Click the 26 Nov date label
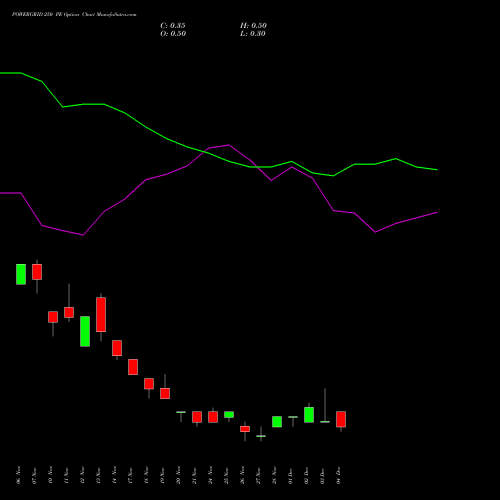The width and height of the screenshot is (500, 500). tap(242, 475)
